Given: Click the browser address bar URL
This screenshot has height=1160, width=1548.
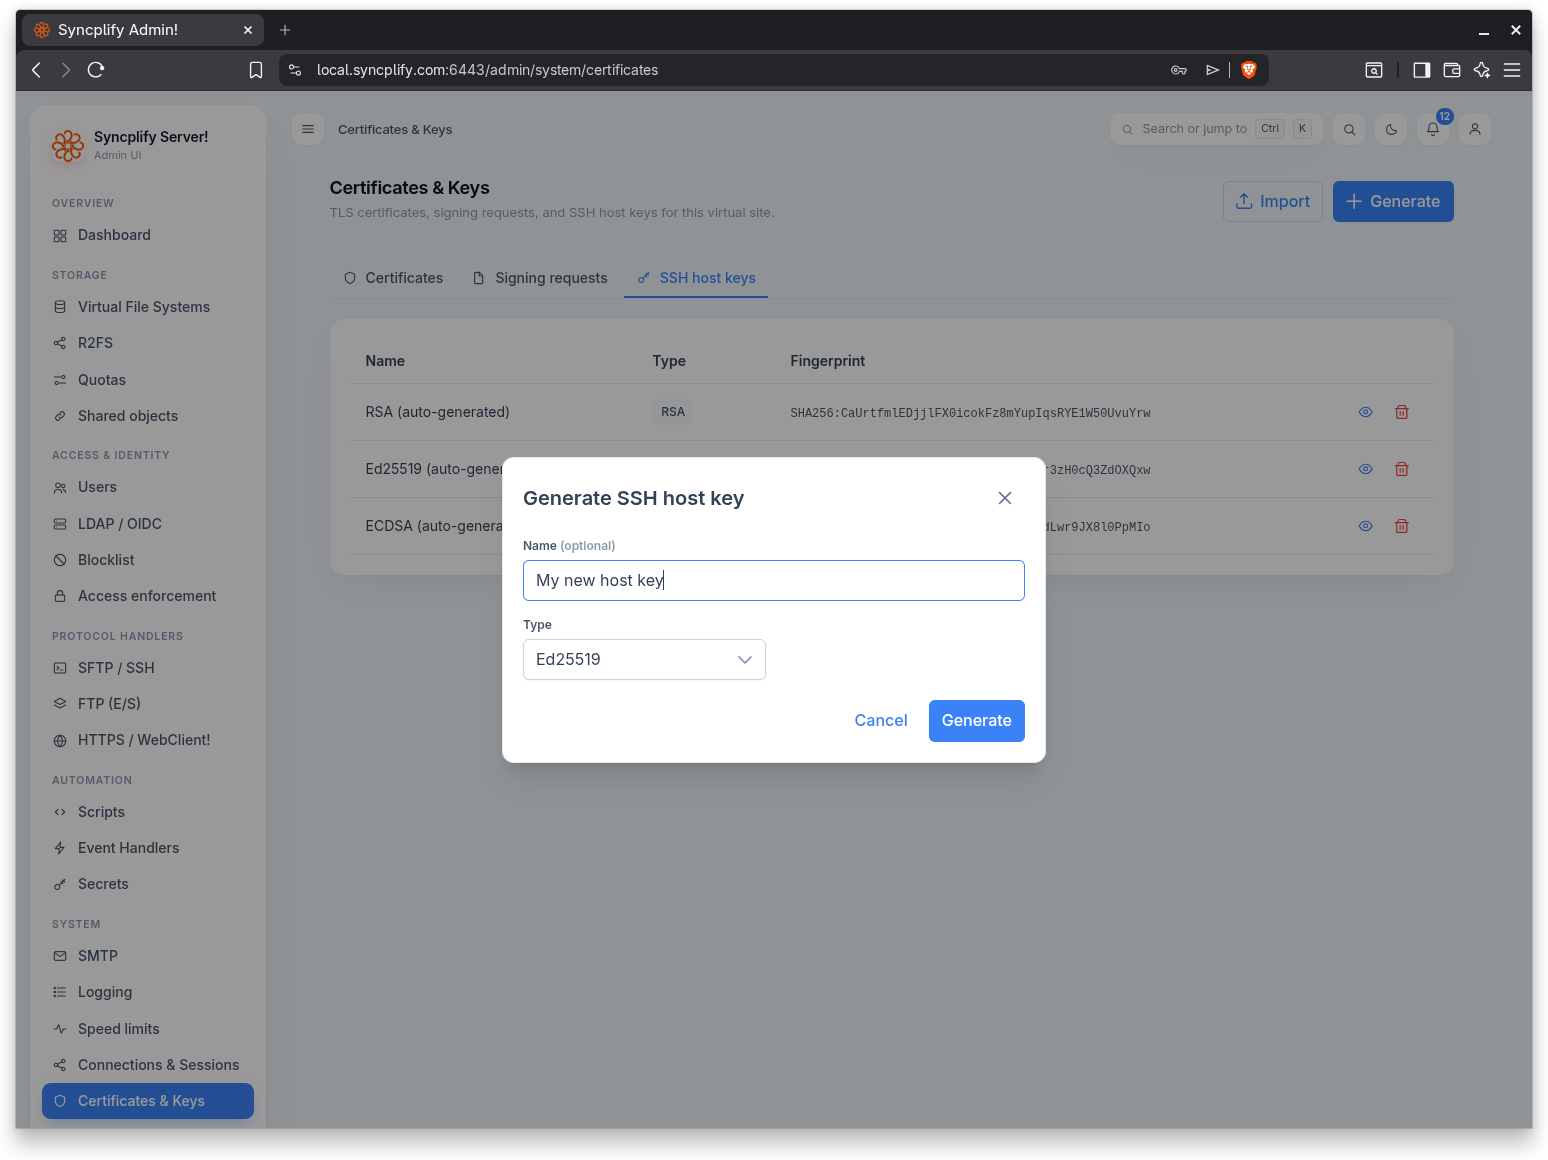Looking at the screenshot, I should (x=487, y=70).
